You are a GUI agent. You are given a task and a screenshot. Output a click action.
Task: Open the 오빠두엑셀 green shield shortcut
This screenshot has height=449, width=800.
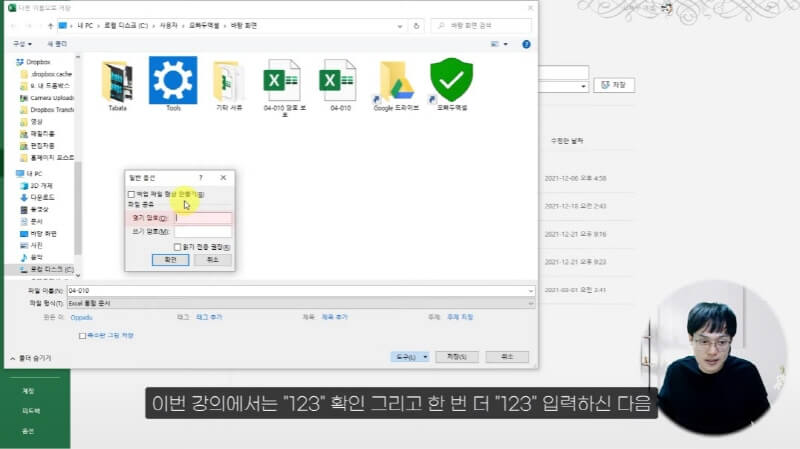pyautogui.click(x=452, y=80)
